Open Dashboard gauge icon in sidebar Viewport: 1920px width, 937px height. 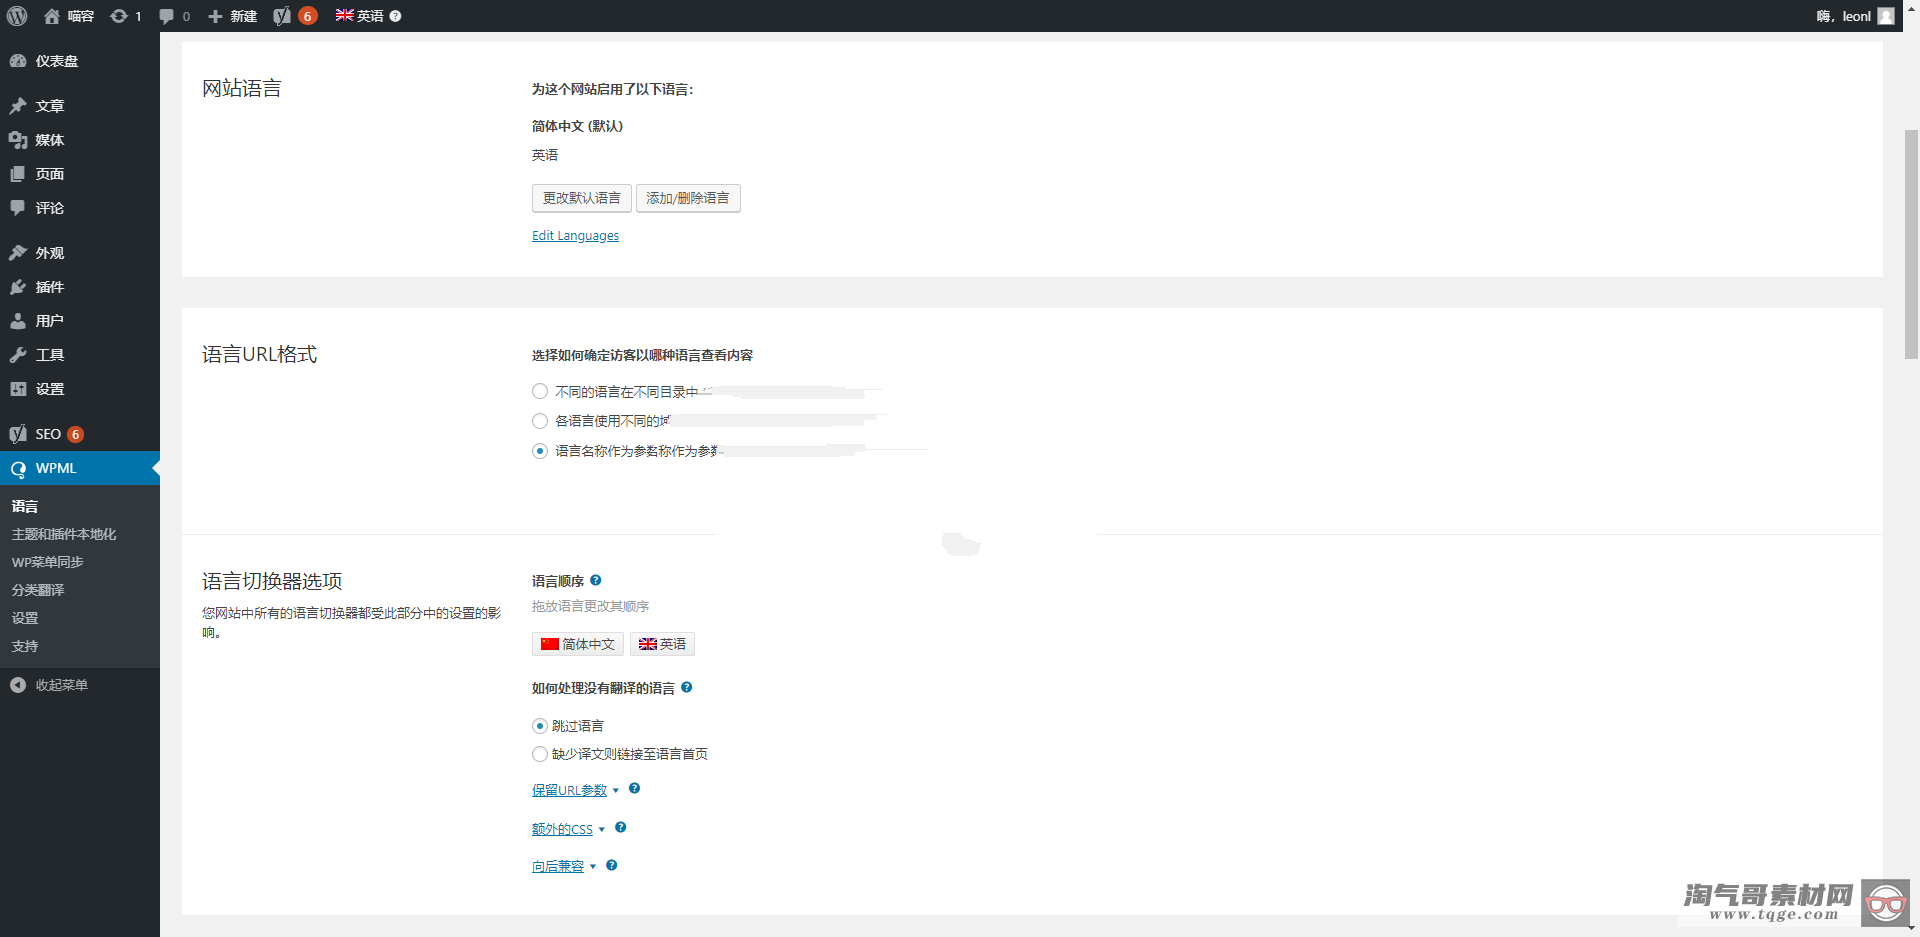click(x=18, y=61)
